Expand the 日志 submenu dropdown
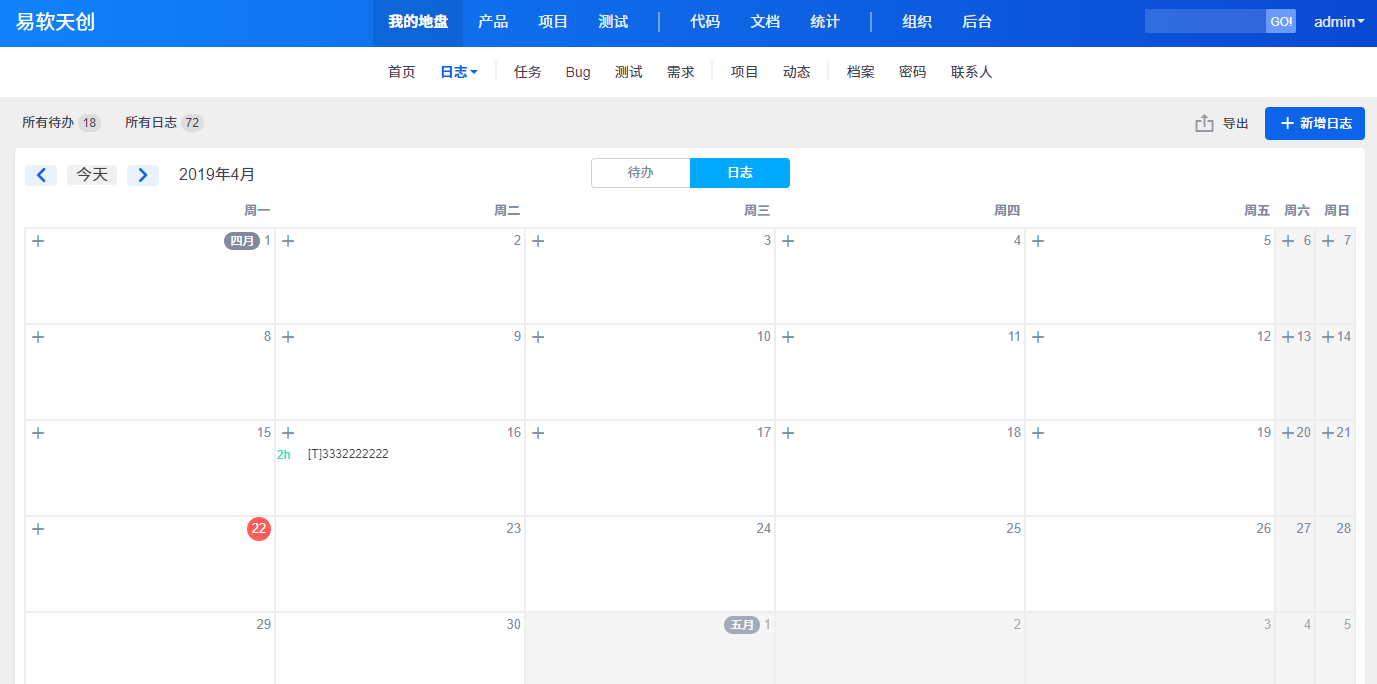 pos(459,72)
